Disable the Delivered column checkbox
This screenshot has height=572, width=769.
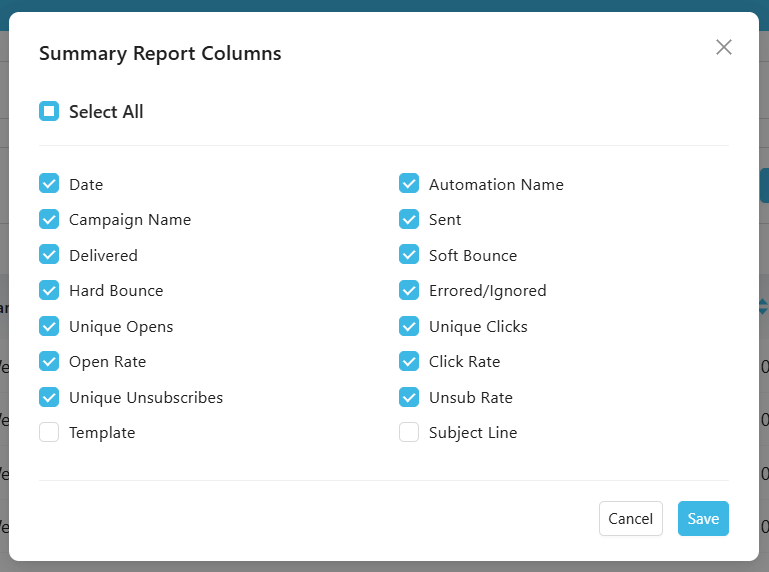click(49, 255)
